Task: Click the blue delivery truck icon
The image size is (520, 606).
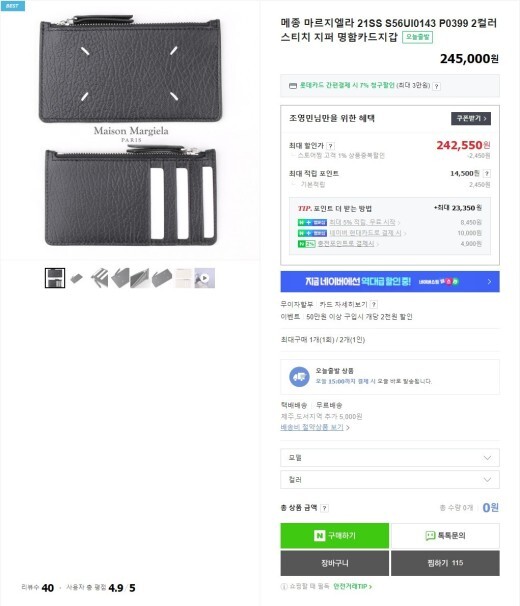Action: click(x=299, y=377)
